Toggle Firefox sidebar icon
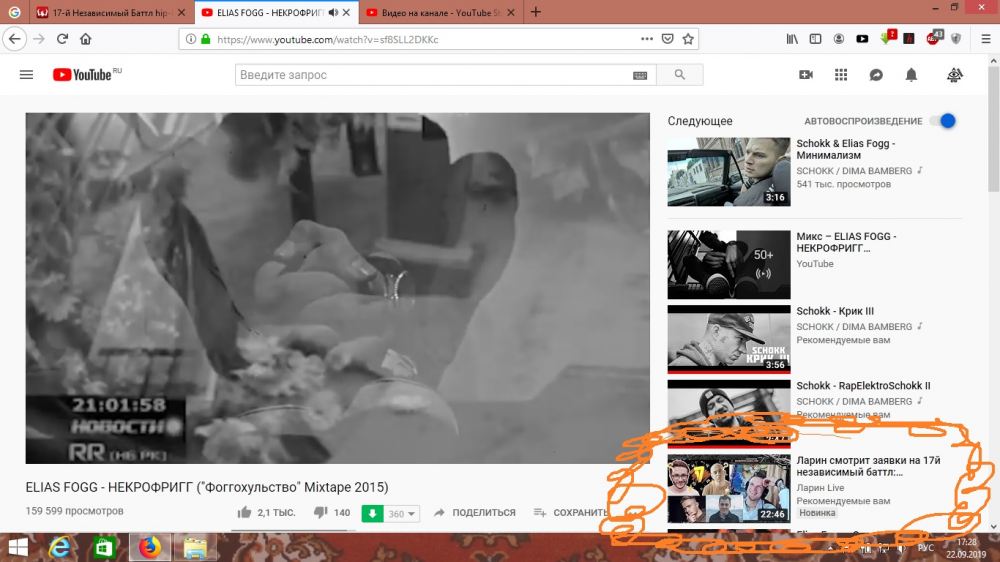Screen dimensions: 1000x562 point(815,39)
